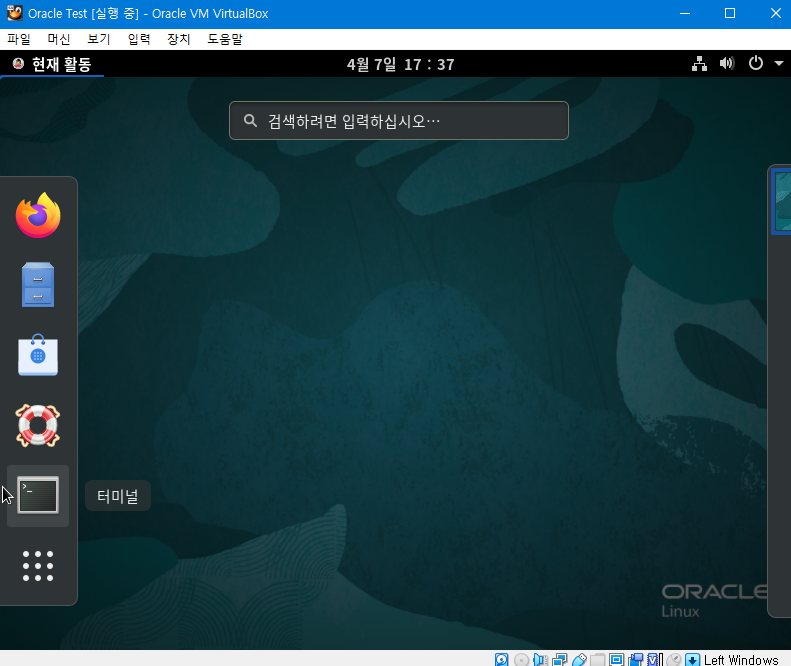Click the volume speaker icon
The image size is (791, 666).
(x=727, y=64)
